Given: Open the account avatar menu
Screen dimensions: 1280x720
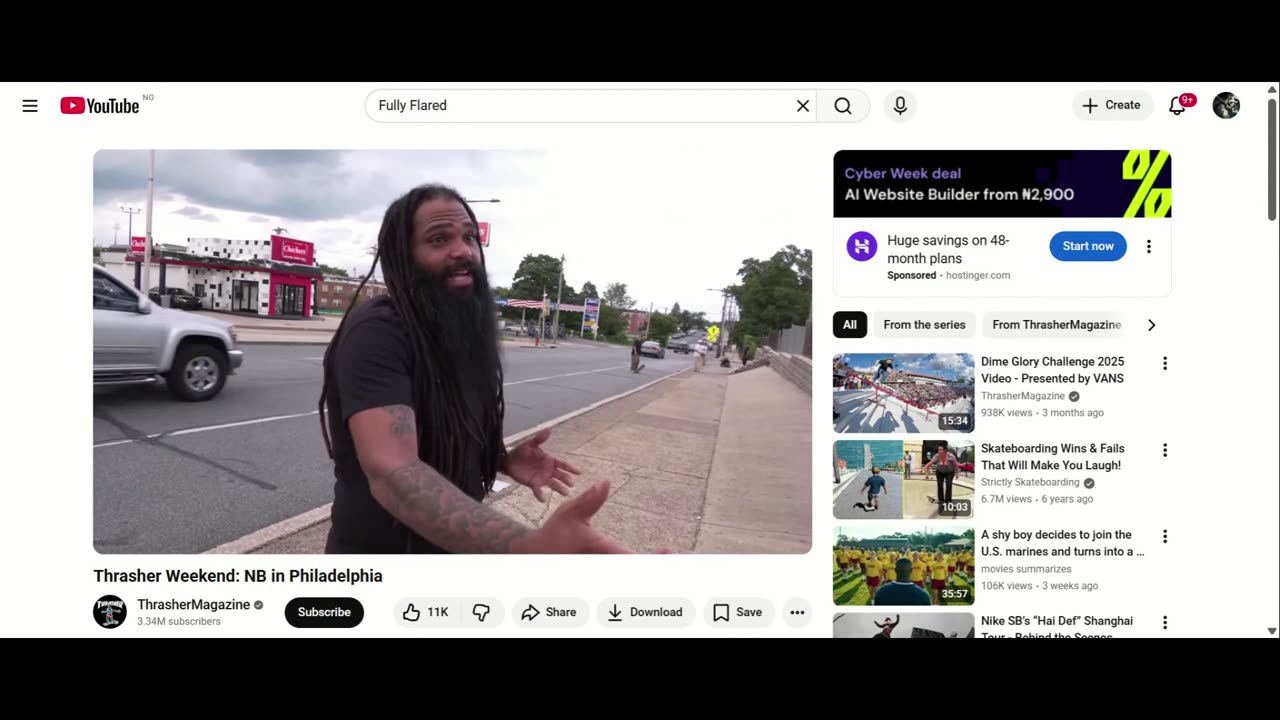Looking at the screenshot, I should click(1226, 105).
